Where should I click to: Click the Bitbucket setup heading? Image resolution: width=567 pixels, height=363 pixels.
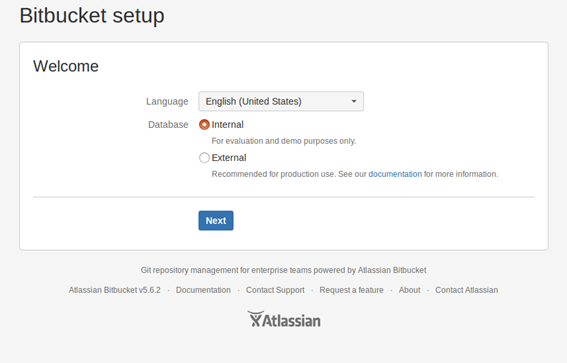92,16
